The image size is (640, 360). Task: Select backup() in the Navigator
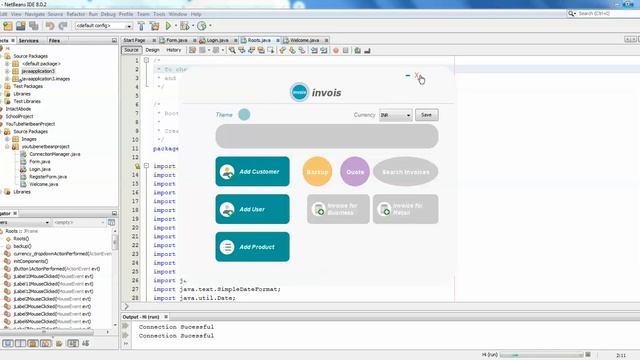pos(22,246)
